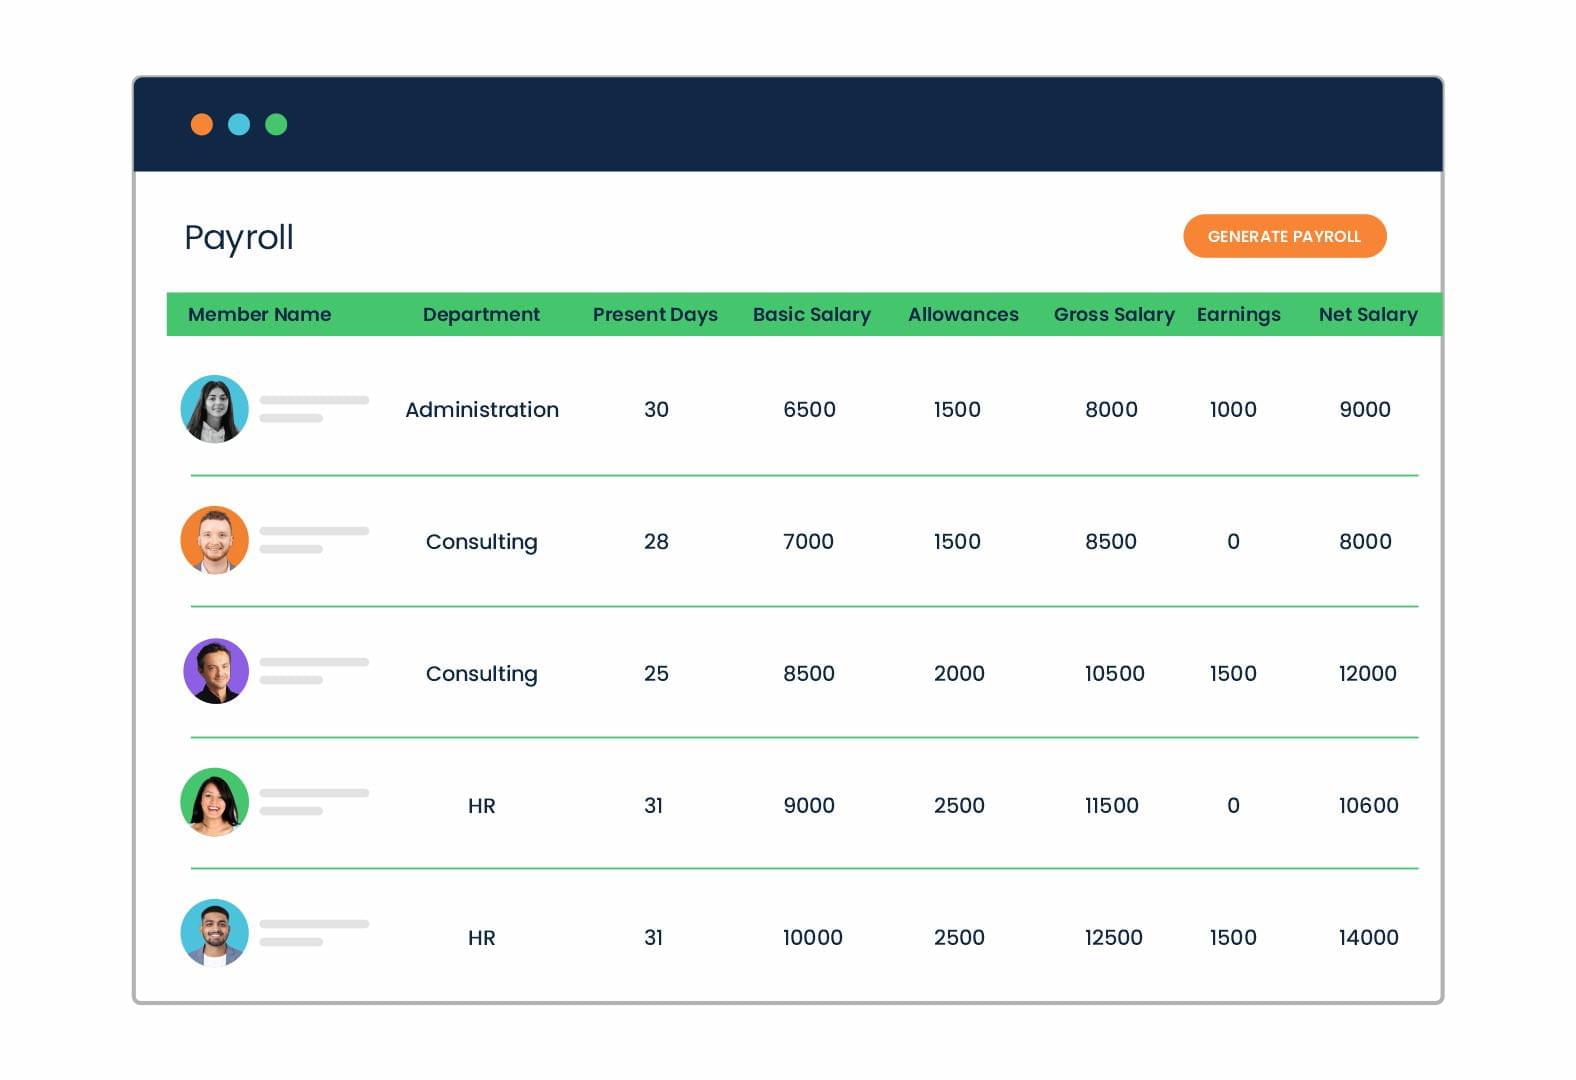Click gross salary value 11500

click(1111, 805)
